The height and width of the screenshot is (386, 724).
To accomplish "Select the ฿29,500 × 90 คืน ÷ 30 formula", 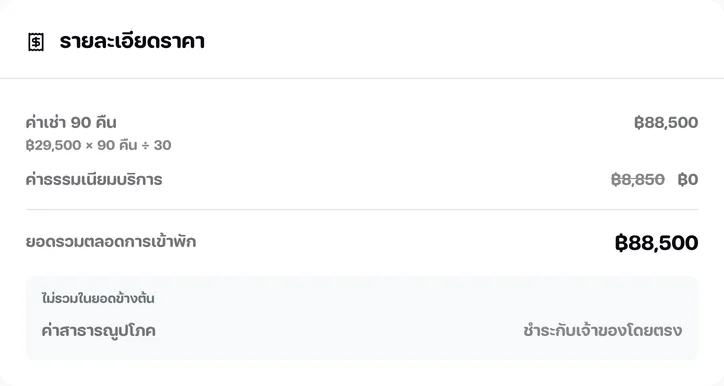I will 98,145.
